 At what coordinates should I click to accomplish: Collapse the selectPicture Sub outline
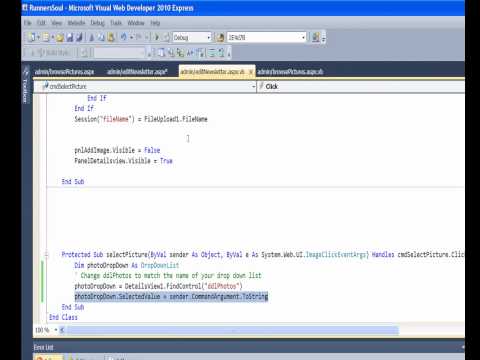click(46, 255)
